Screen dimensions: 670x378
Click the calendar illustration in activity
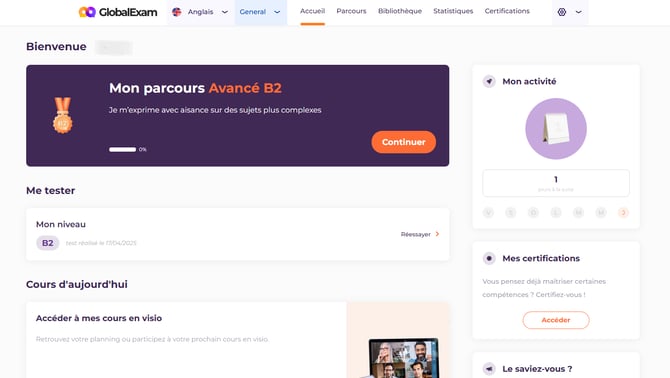556,129
